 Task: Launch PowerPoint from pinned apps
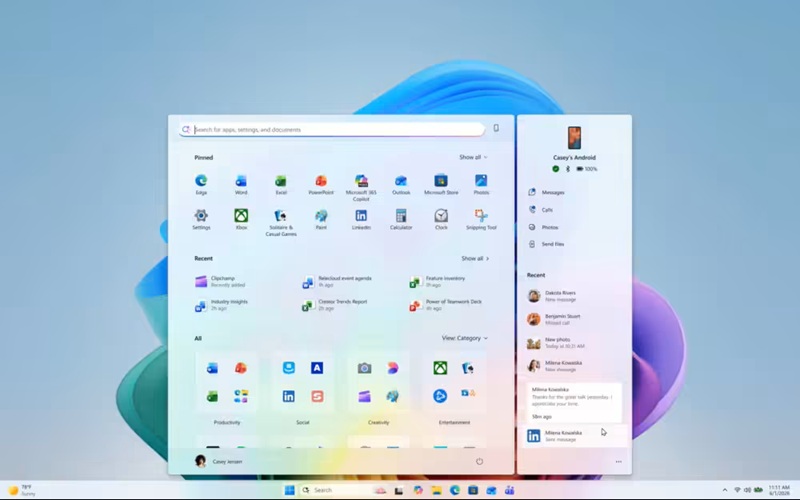click(x=321, y=185)
